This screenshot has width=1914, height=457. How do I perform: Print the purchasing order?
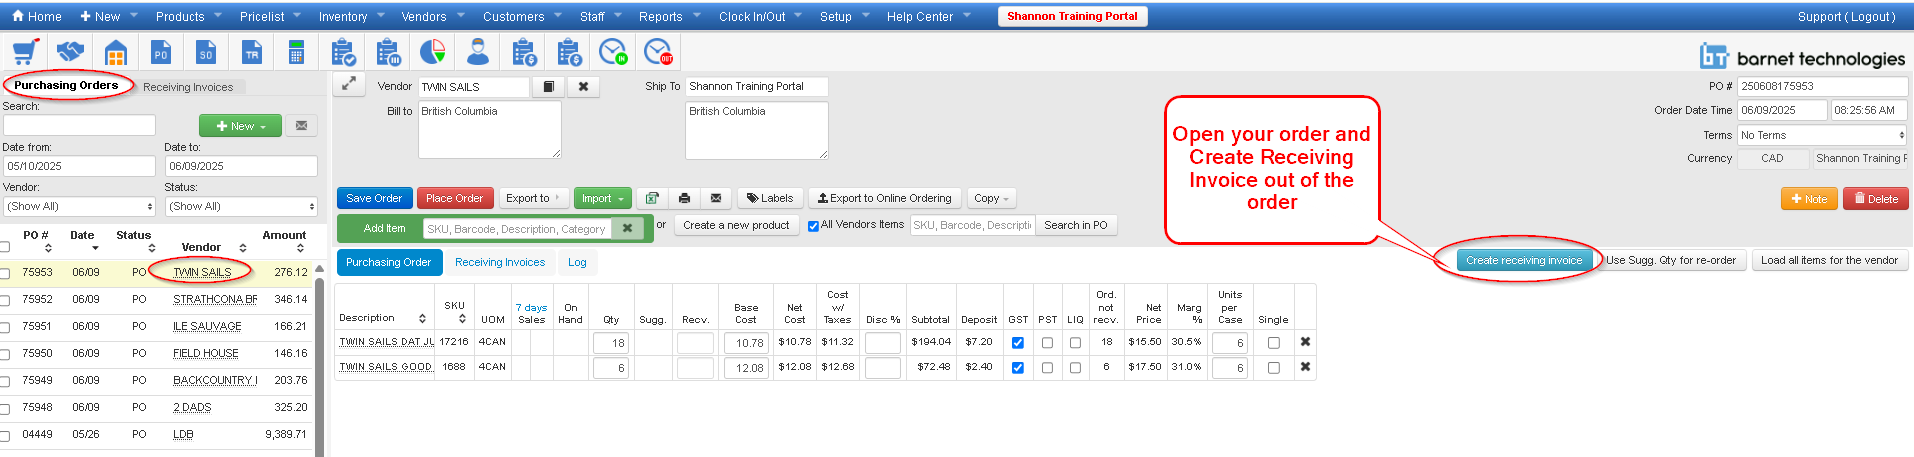coord(684,198)
